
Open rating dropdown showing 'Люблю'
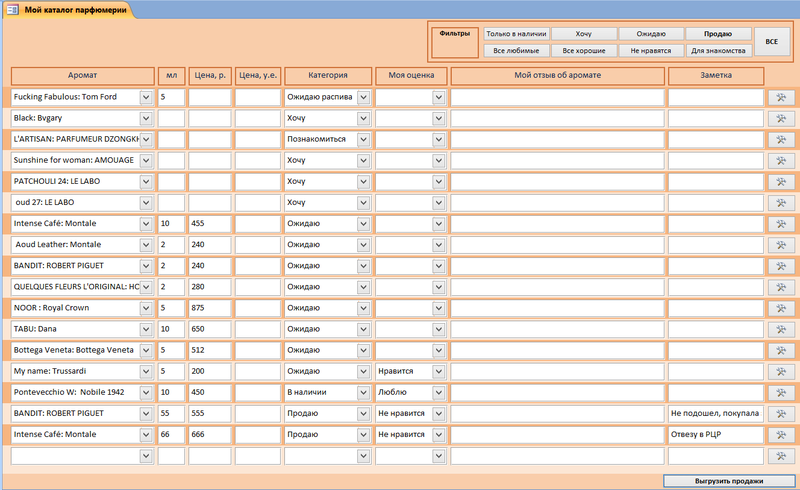click(439, 393)
